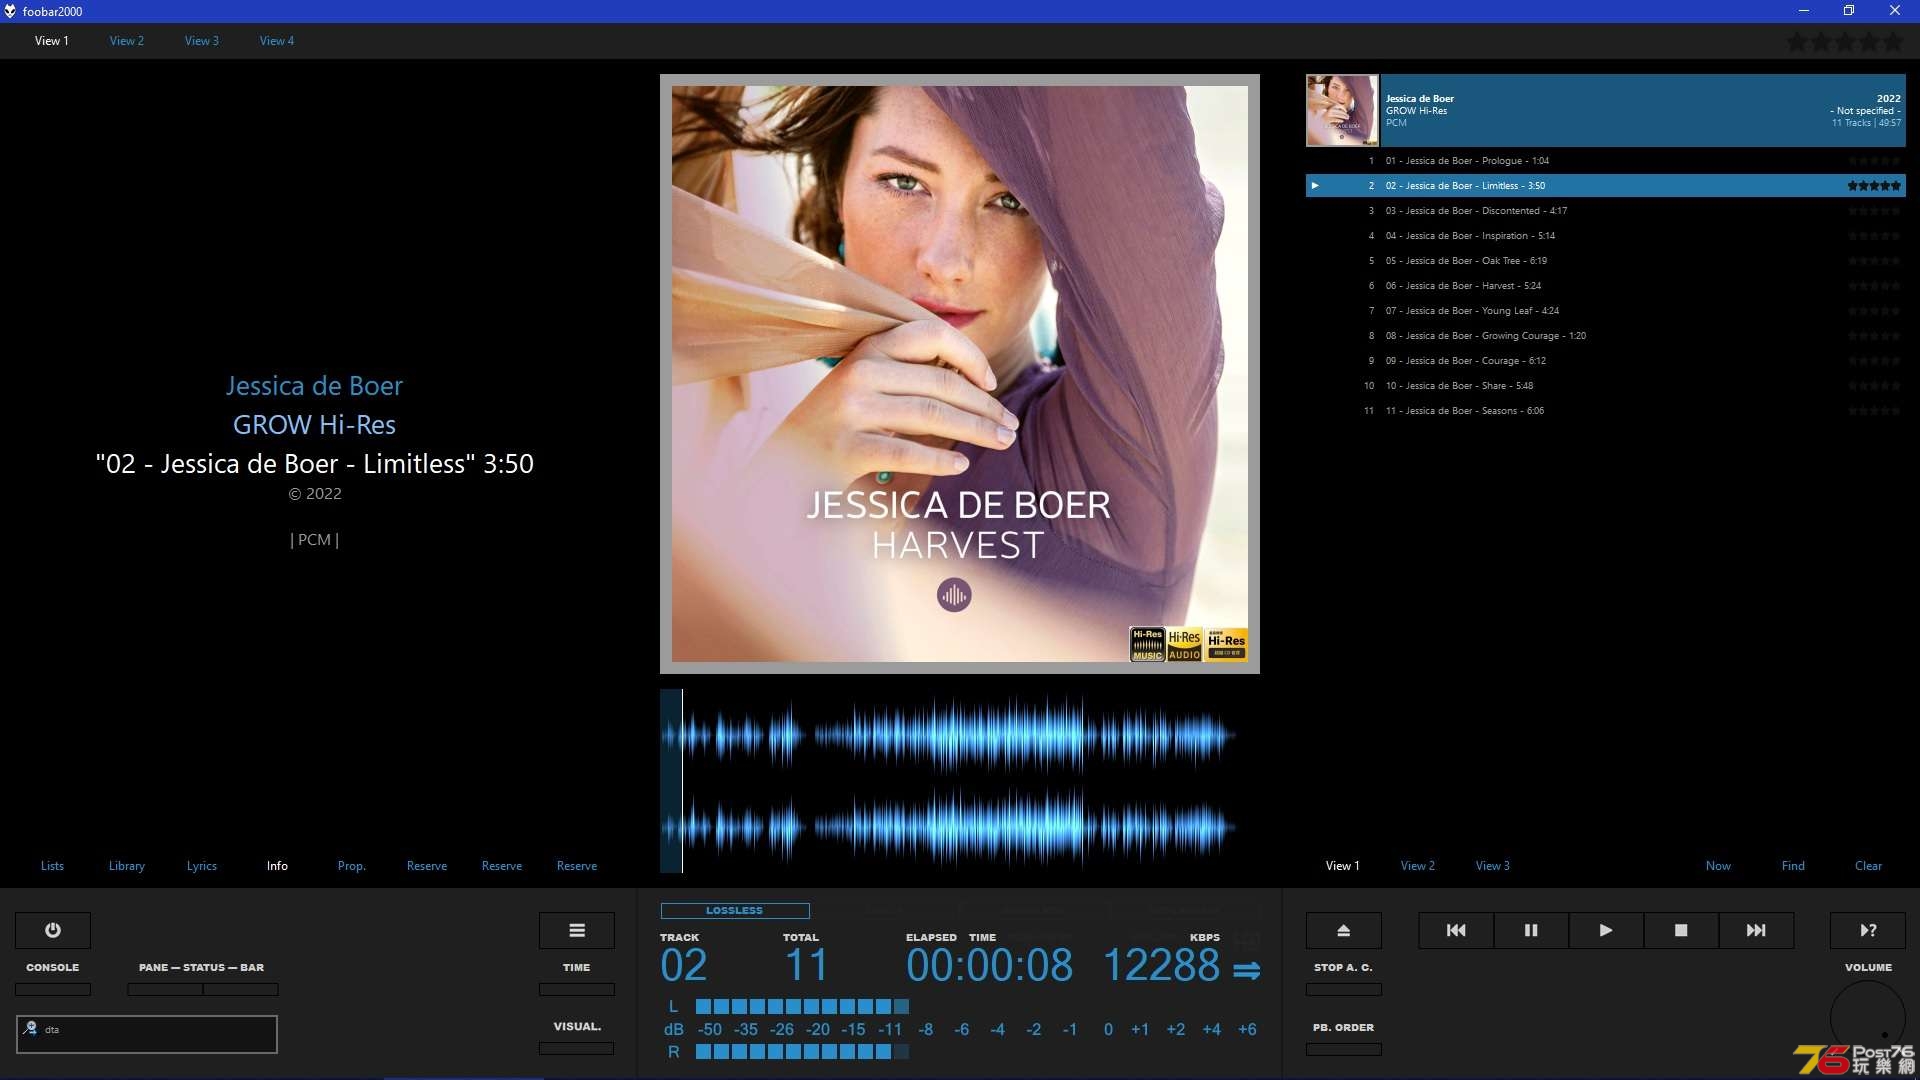Set rating using the stars in top-right toolbar
Viewport: 1920px width, 1080px height.
pyautogui.click(x=1845, y=42)
